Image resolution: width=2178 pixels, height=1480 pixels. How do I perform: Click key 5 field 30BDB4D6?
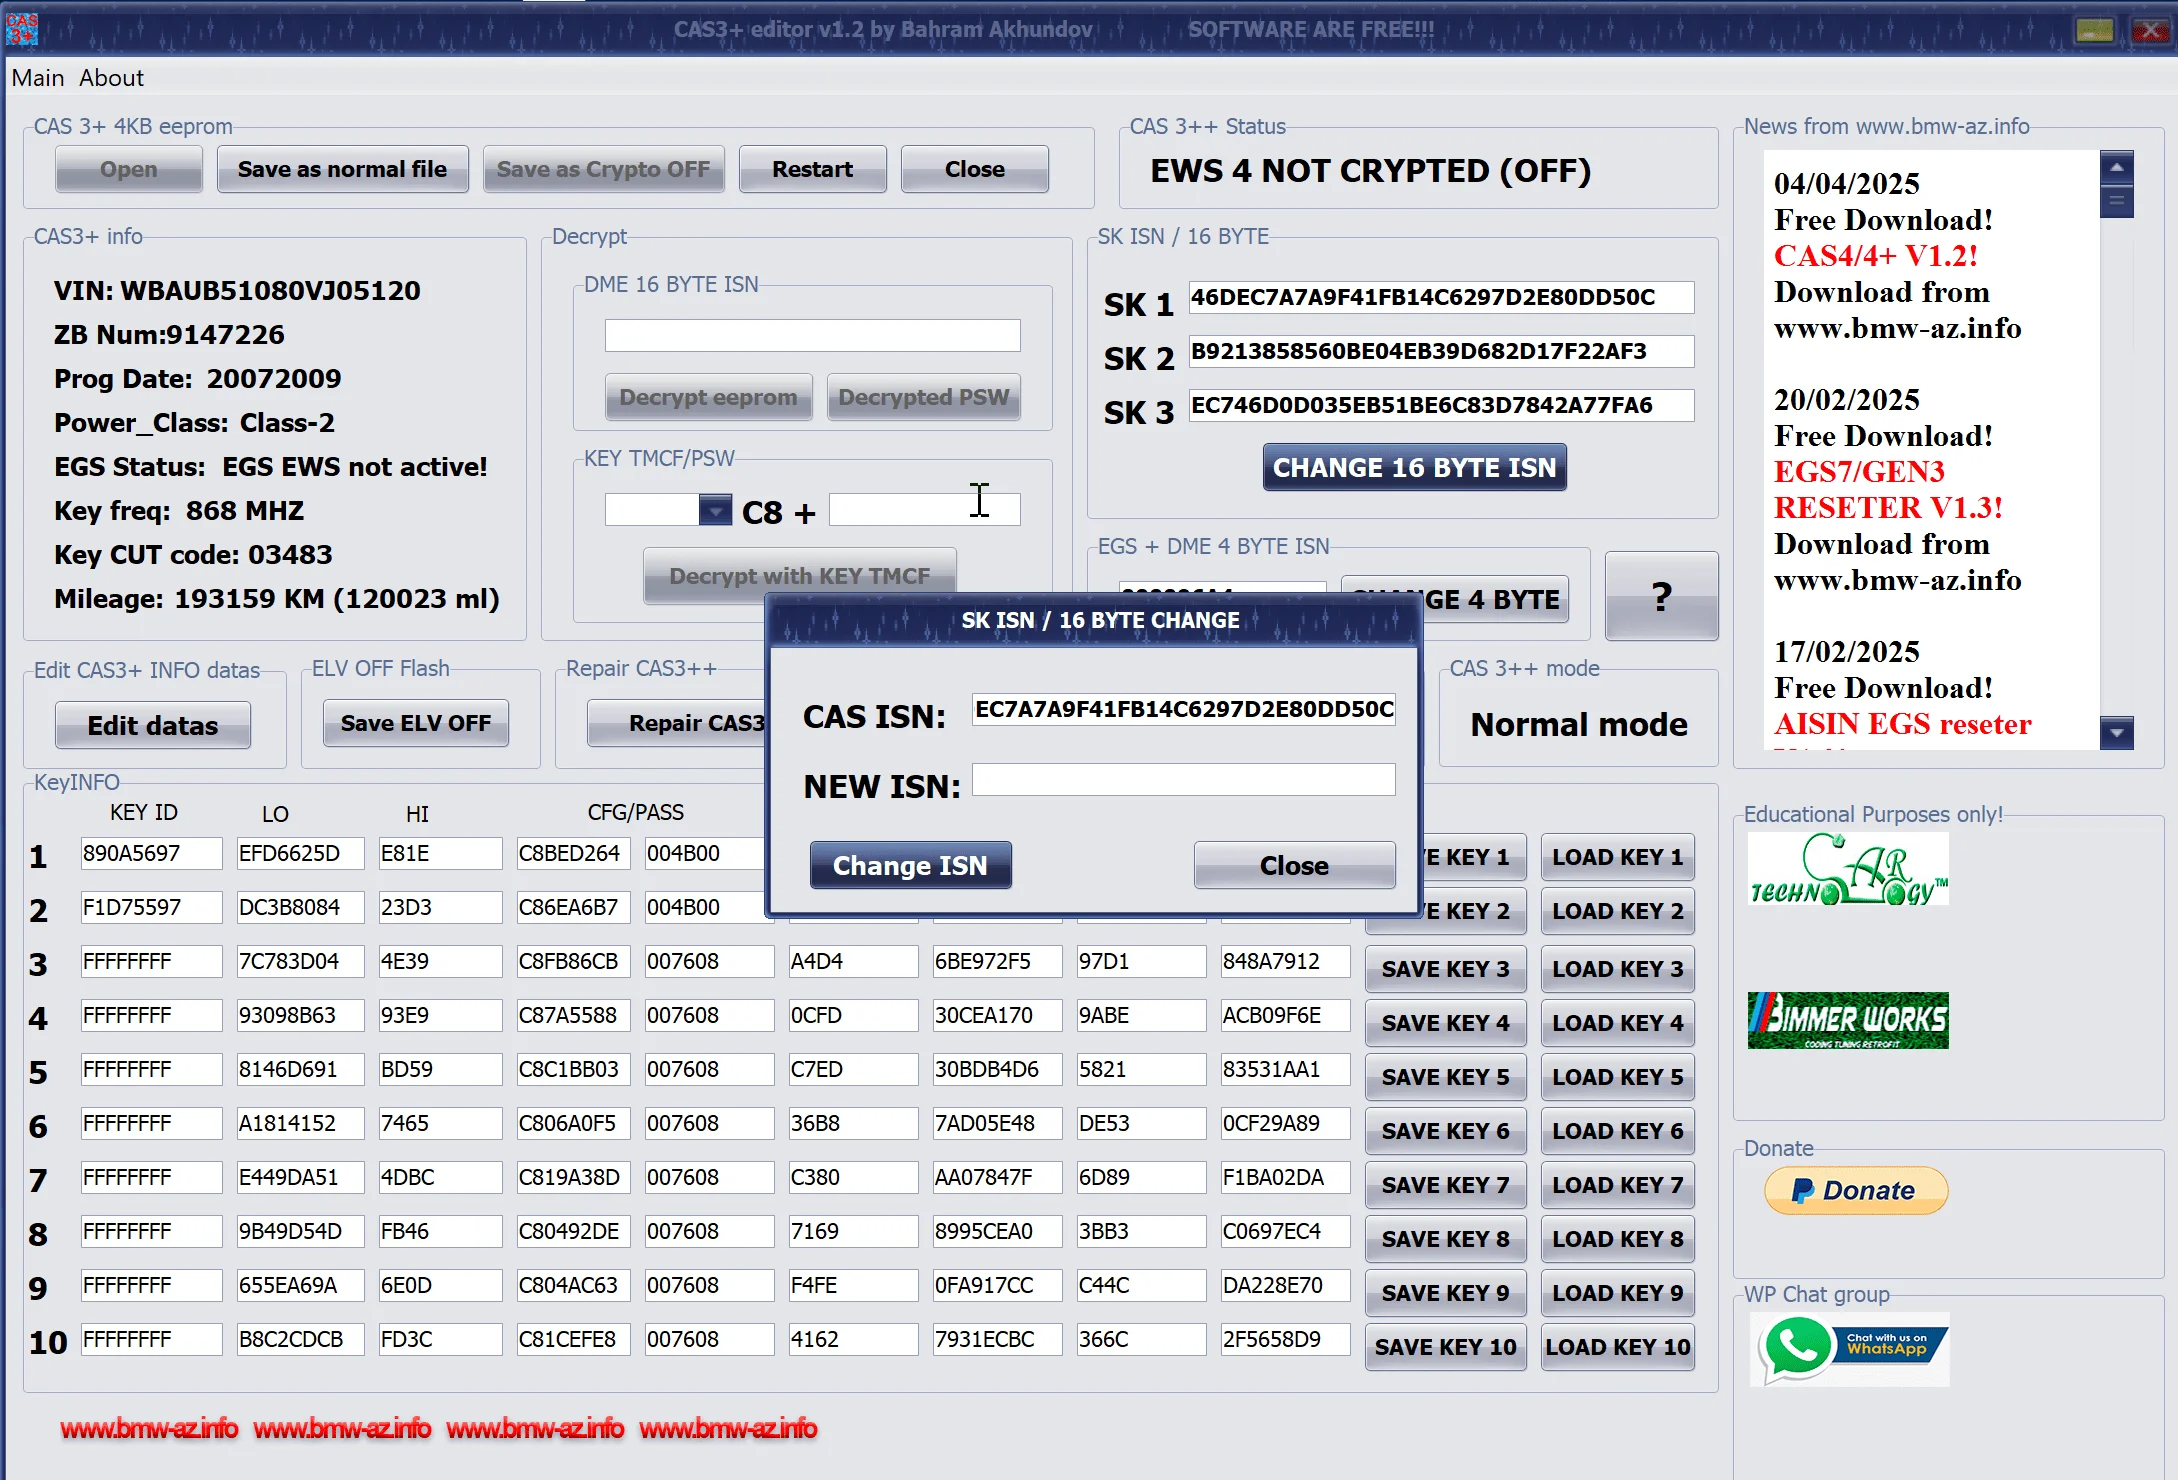tap(997, 1069)
